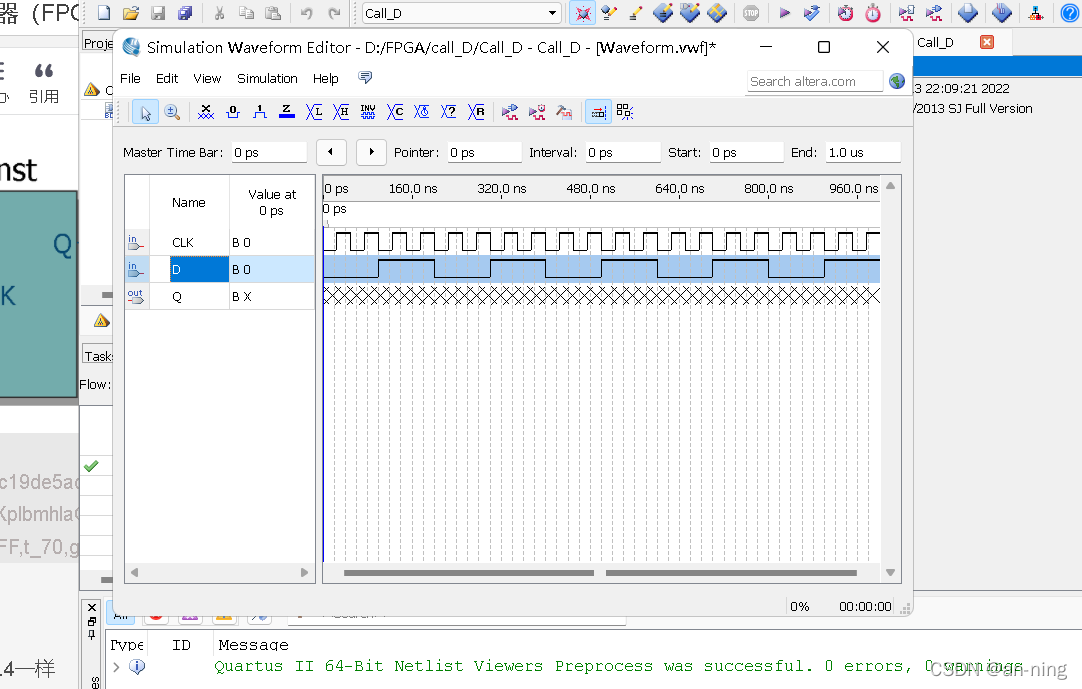Screen dimensions: 1082x689
Task: Apply Random Values (R) tool
Action: [x=476, y=113]
